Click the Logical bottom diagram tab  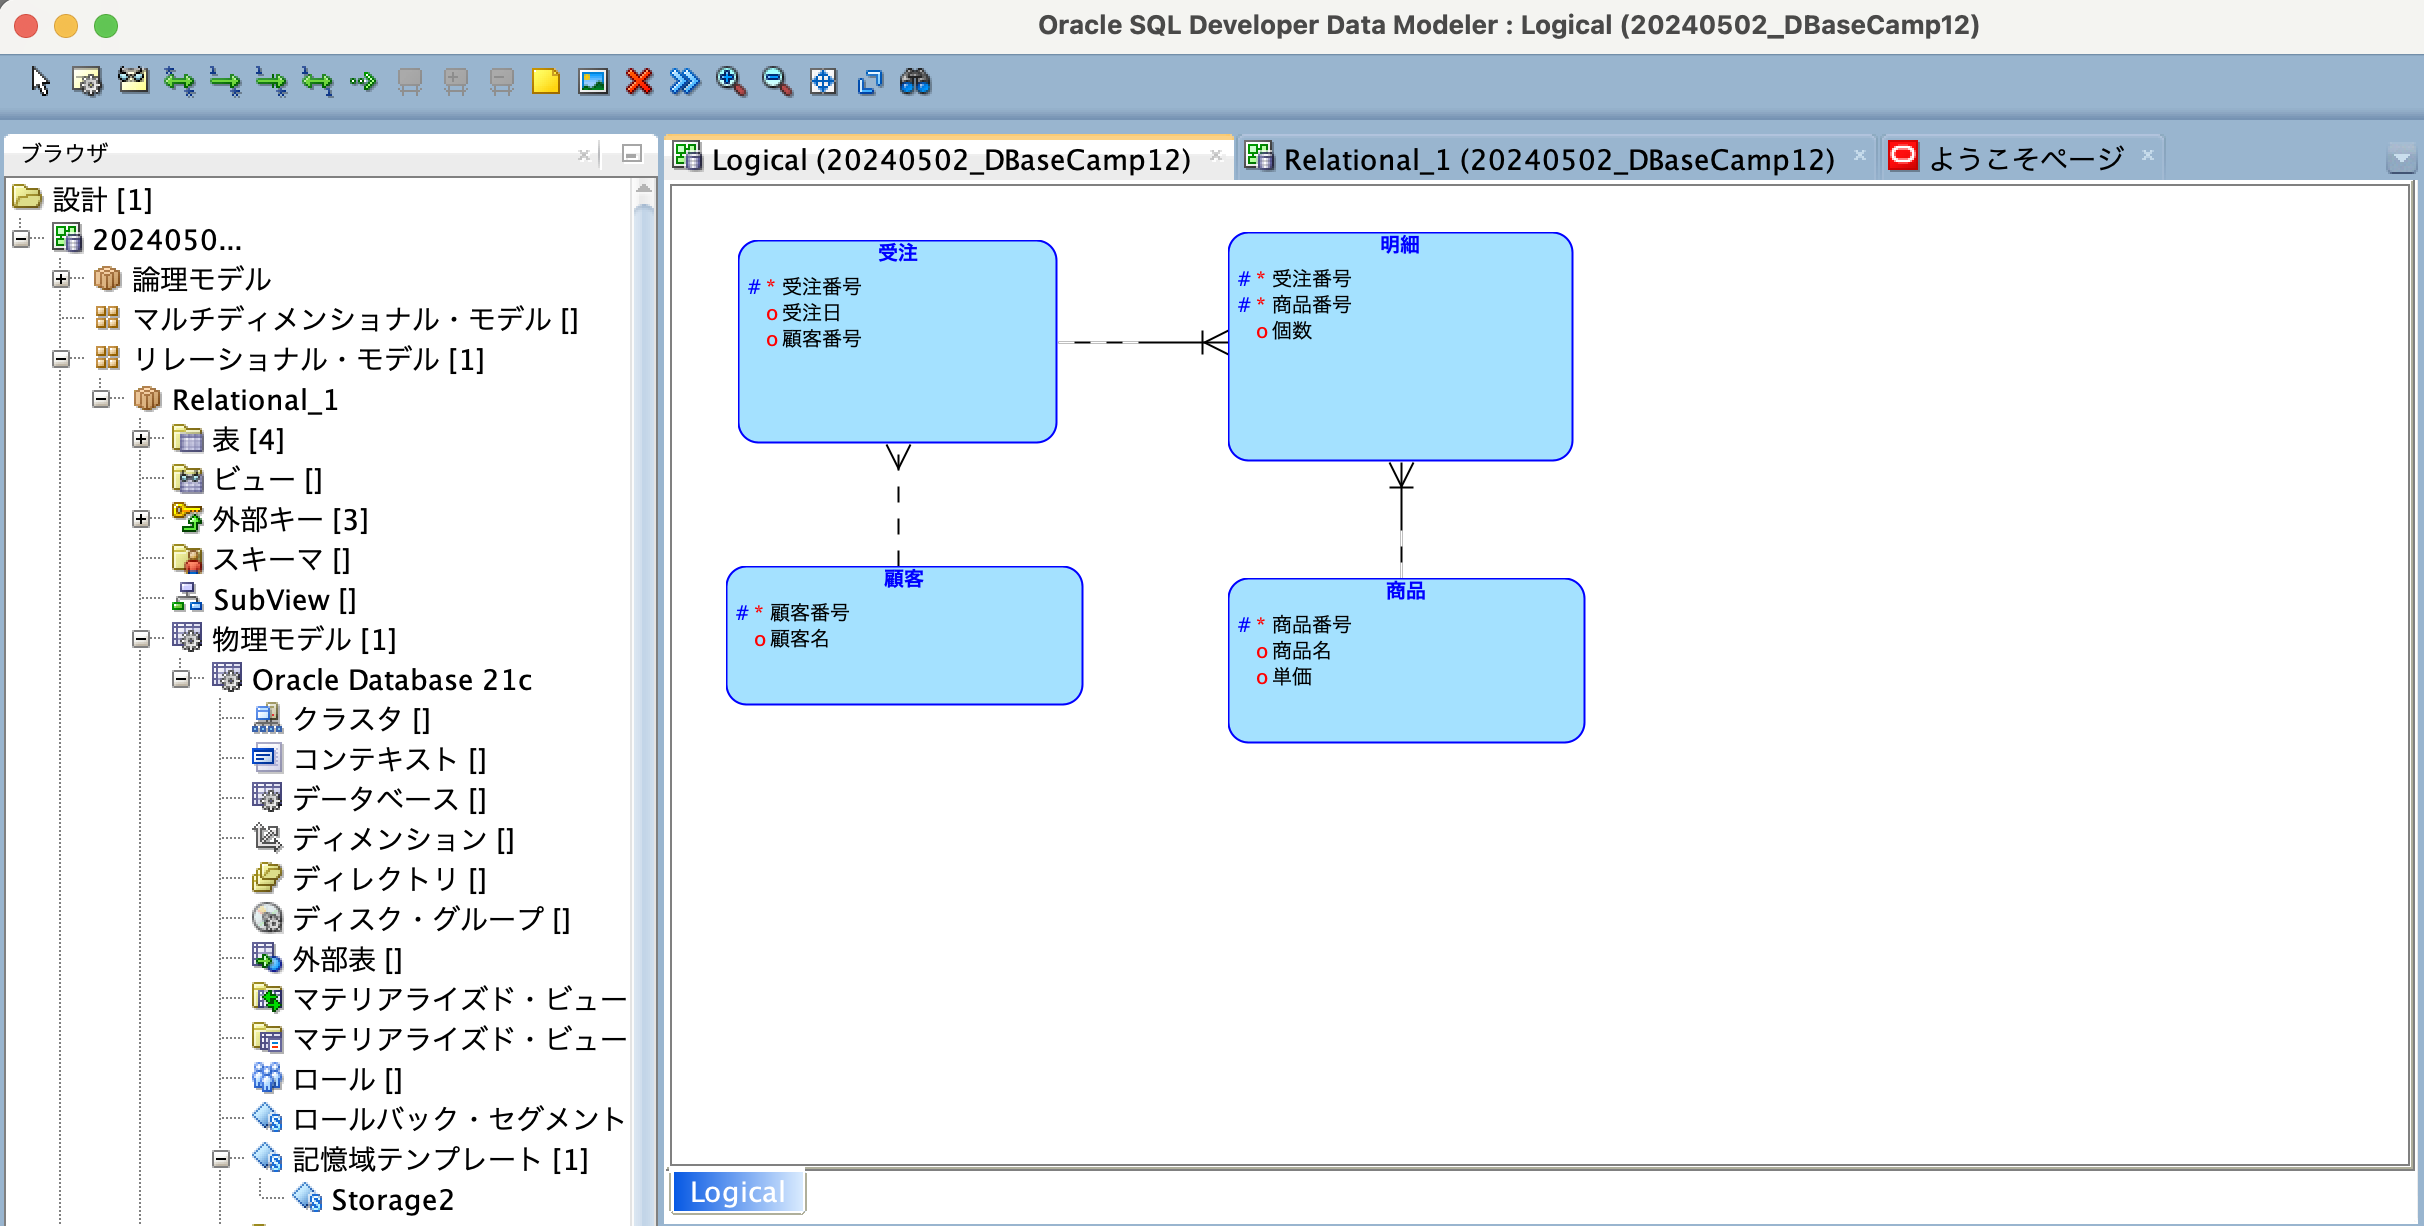(x=737, y=1192)
